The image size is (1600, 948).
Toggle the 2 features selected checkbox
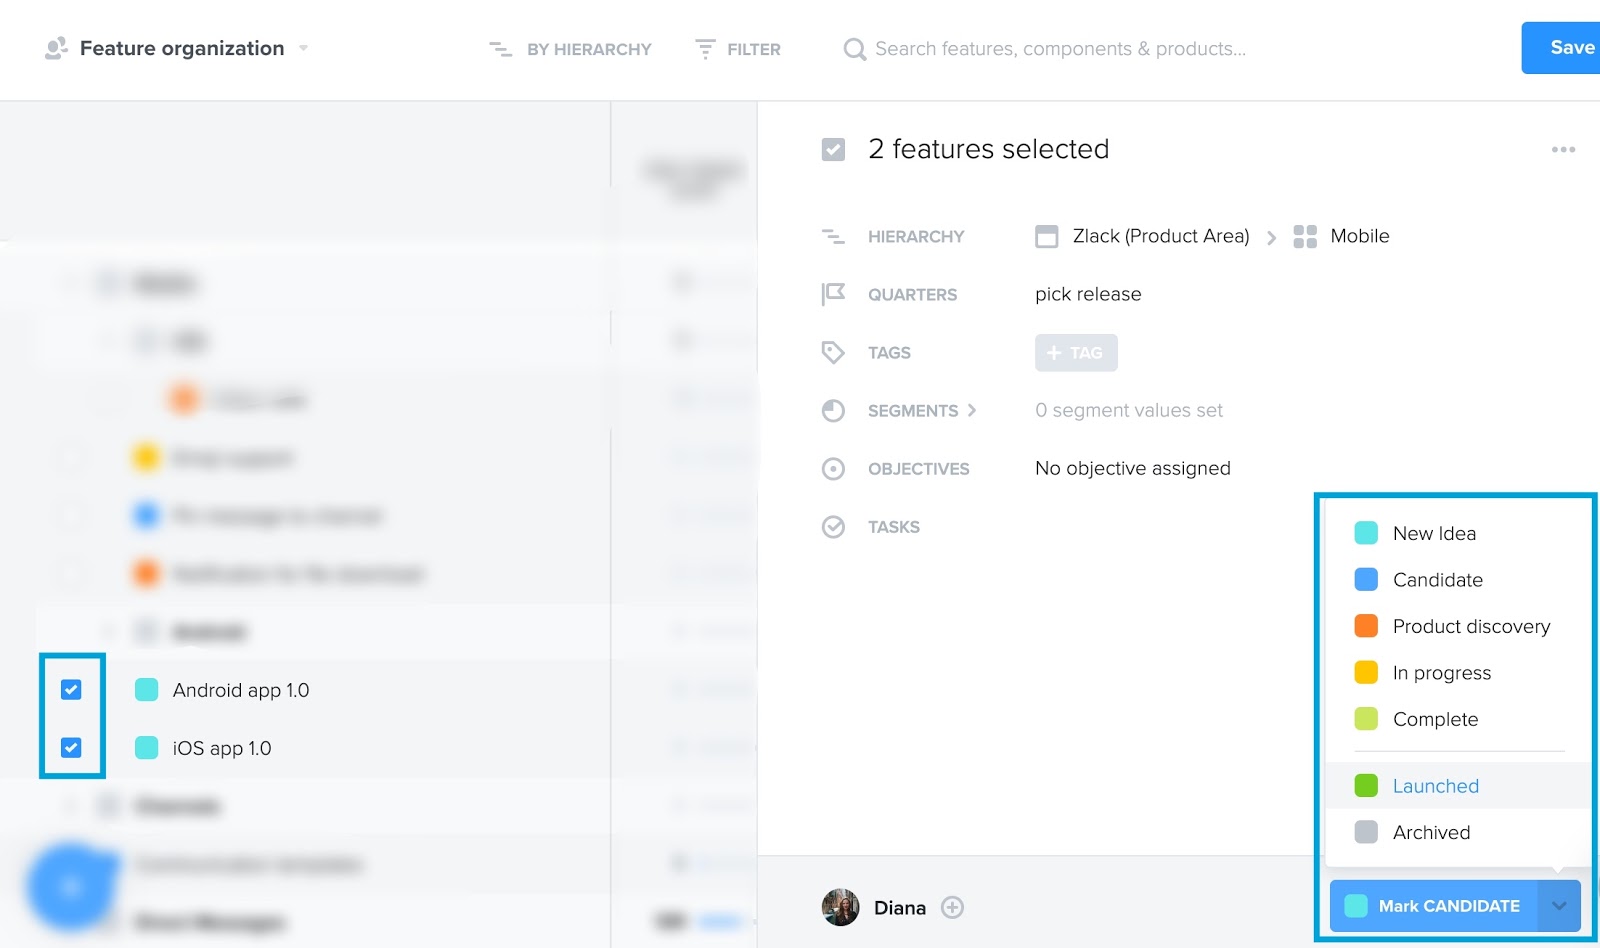(x=832, y=148)
